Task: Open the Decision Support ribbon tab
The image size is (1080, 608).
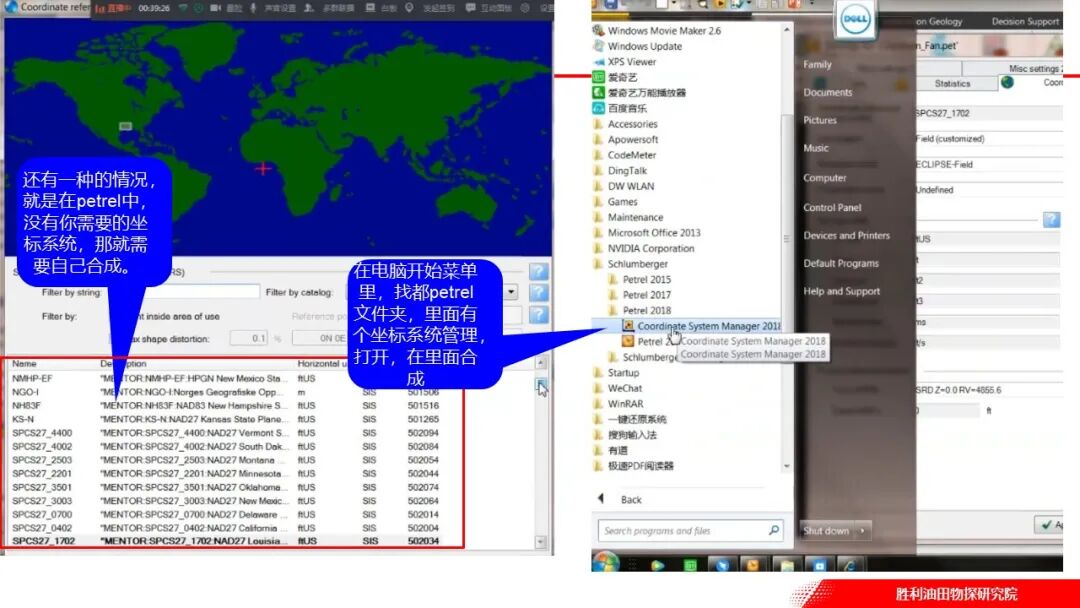Action: (1025, 21)
